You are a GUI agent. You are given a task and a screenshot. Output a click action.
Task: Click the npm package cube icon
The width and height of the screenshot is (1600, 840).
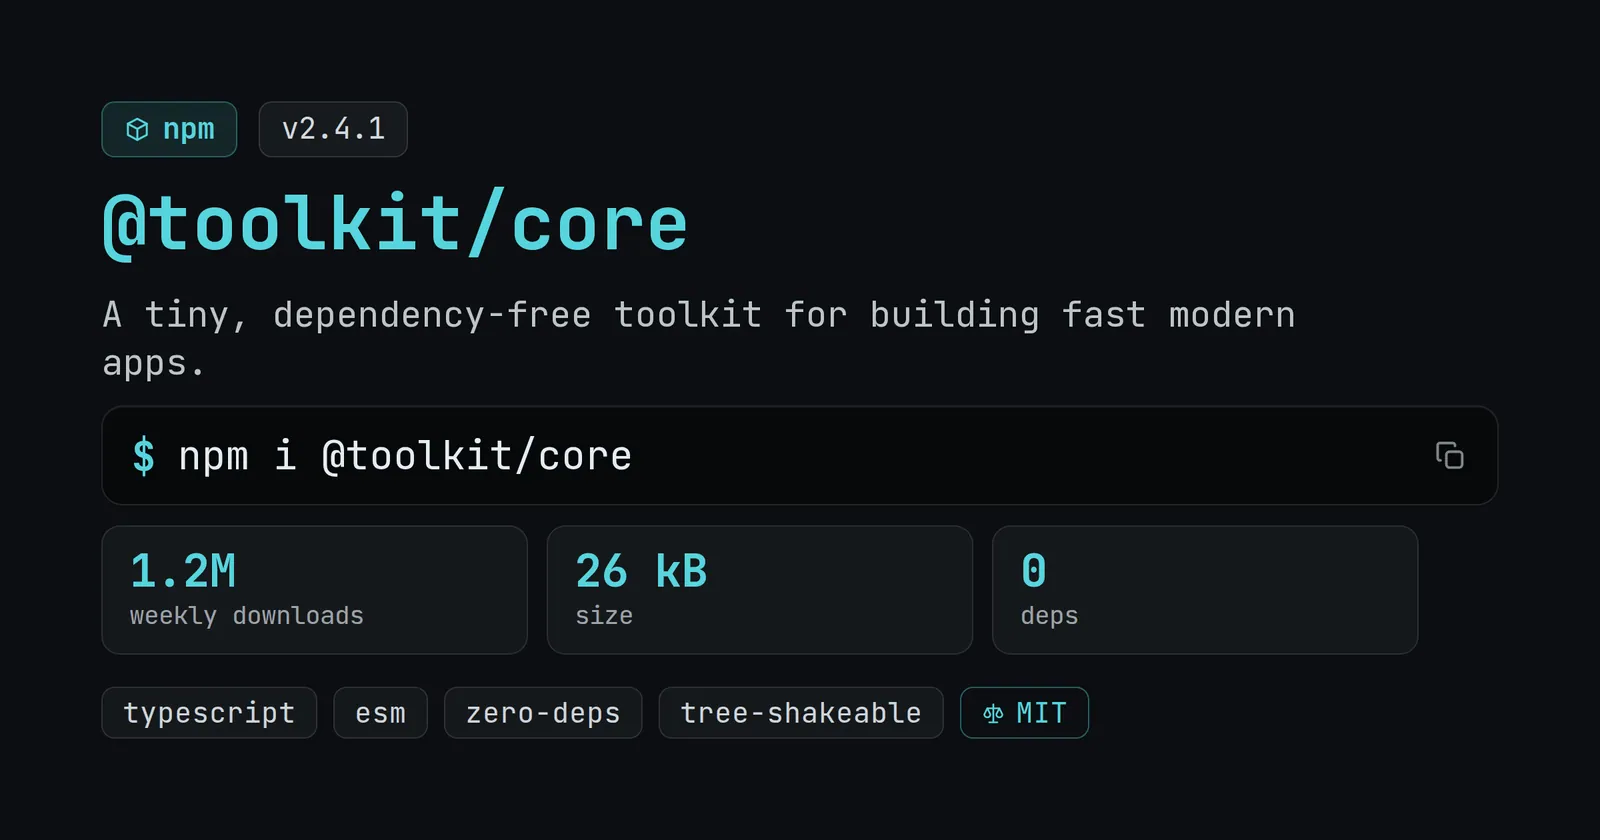(137, 129)
